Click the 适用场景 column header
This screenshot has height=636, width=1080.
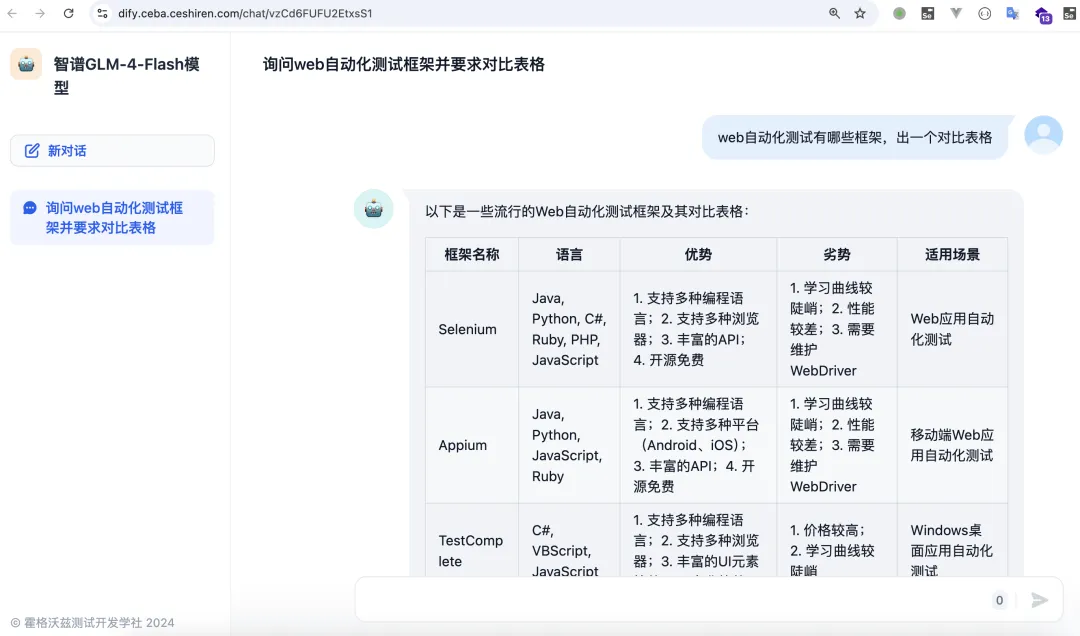953,254
